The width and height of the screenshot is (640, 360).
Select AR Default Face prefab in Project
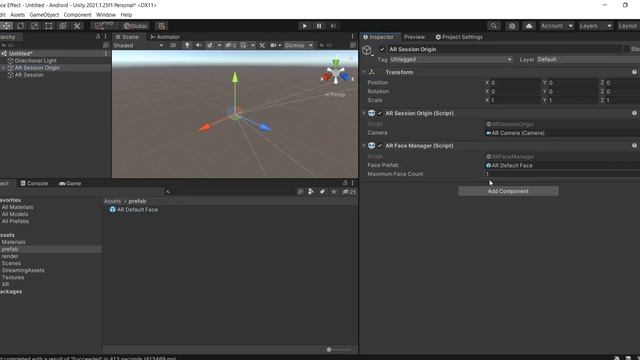point(133,209)
